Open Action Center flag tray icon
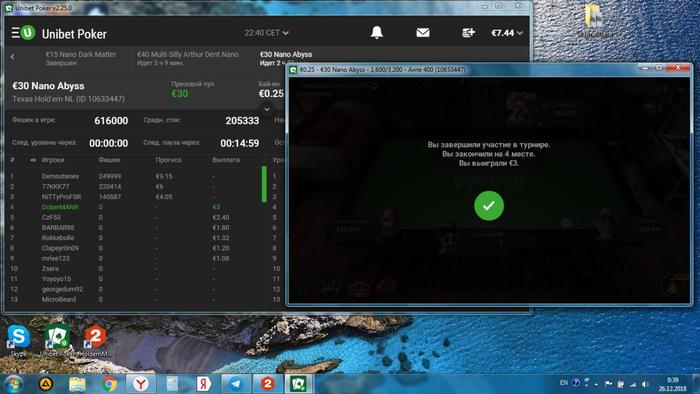This screenshot has height=394, width=700. tap(608, 383)
